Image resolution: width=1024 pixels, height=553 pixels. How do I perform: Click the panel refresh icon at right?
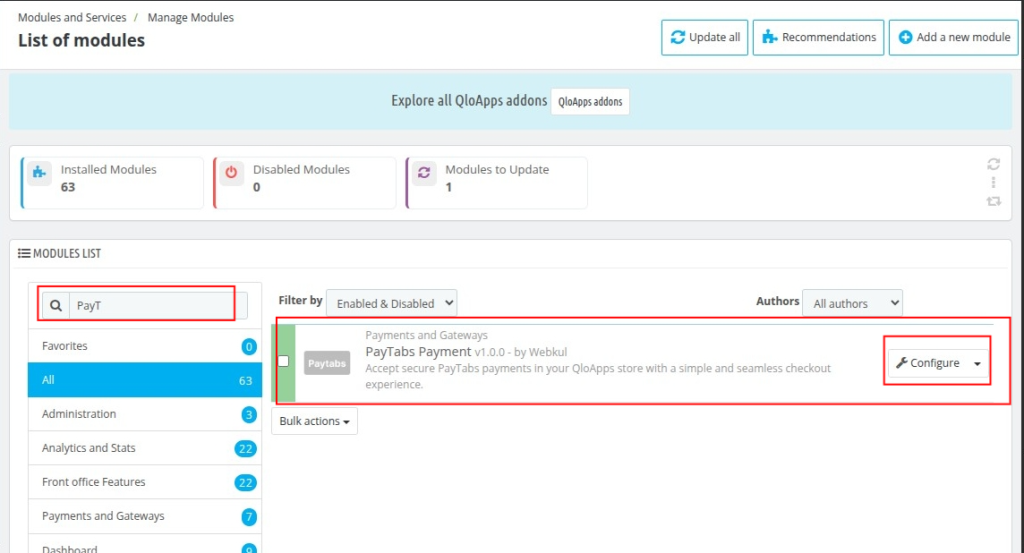[993, 164]
